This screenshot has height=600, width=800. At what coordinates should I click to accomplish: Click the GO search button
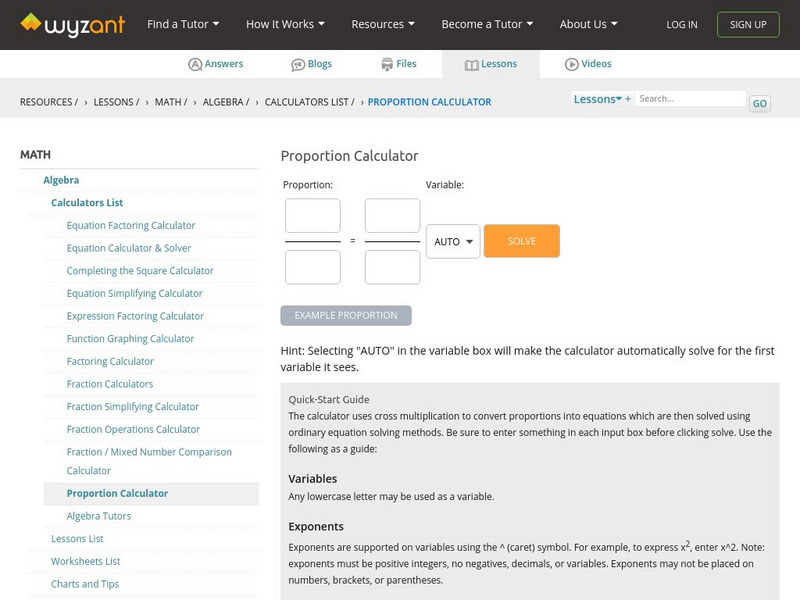(x=760, y=103)
